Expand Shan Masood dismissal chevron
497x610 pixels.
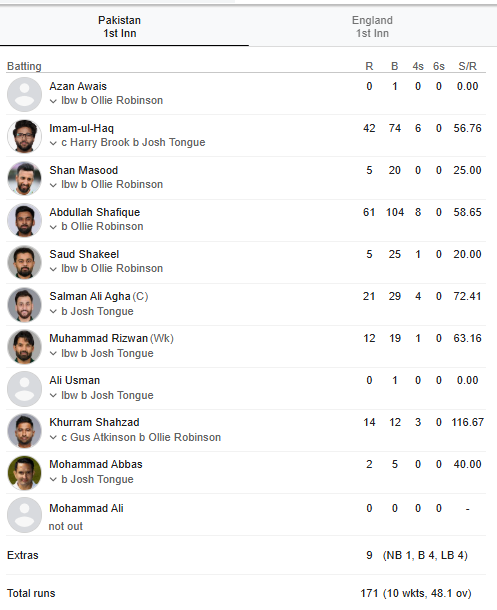pyautogui.click(x=53, y=185)
